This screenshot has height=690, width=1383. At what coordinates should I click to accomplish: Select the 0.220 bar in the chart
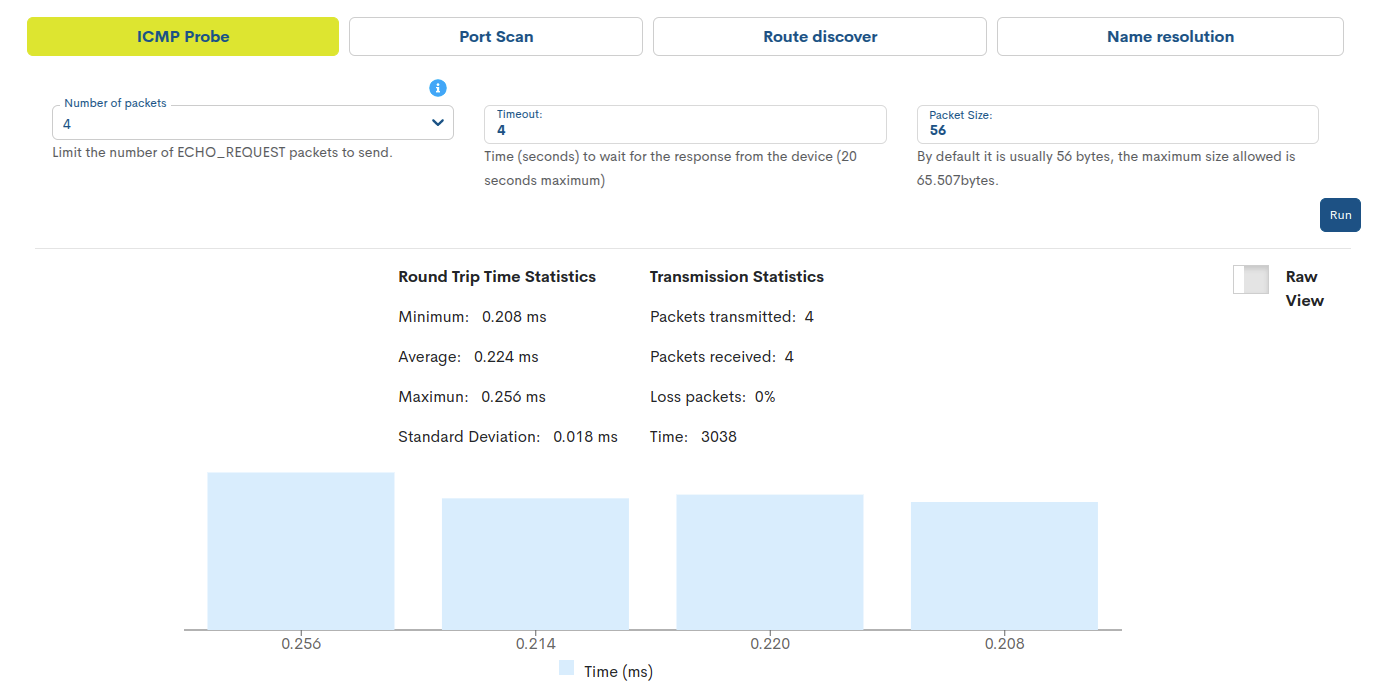[770, 562]
